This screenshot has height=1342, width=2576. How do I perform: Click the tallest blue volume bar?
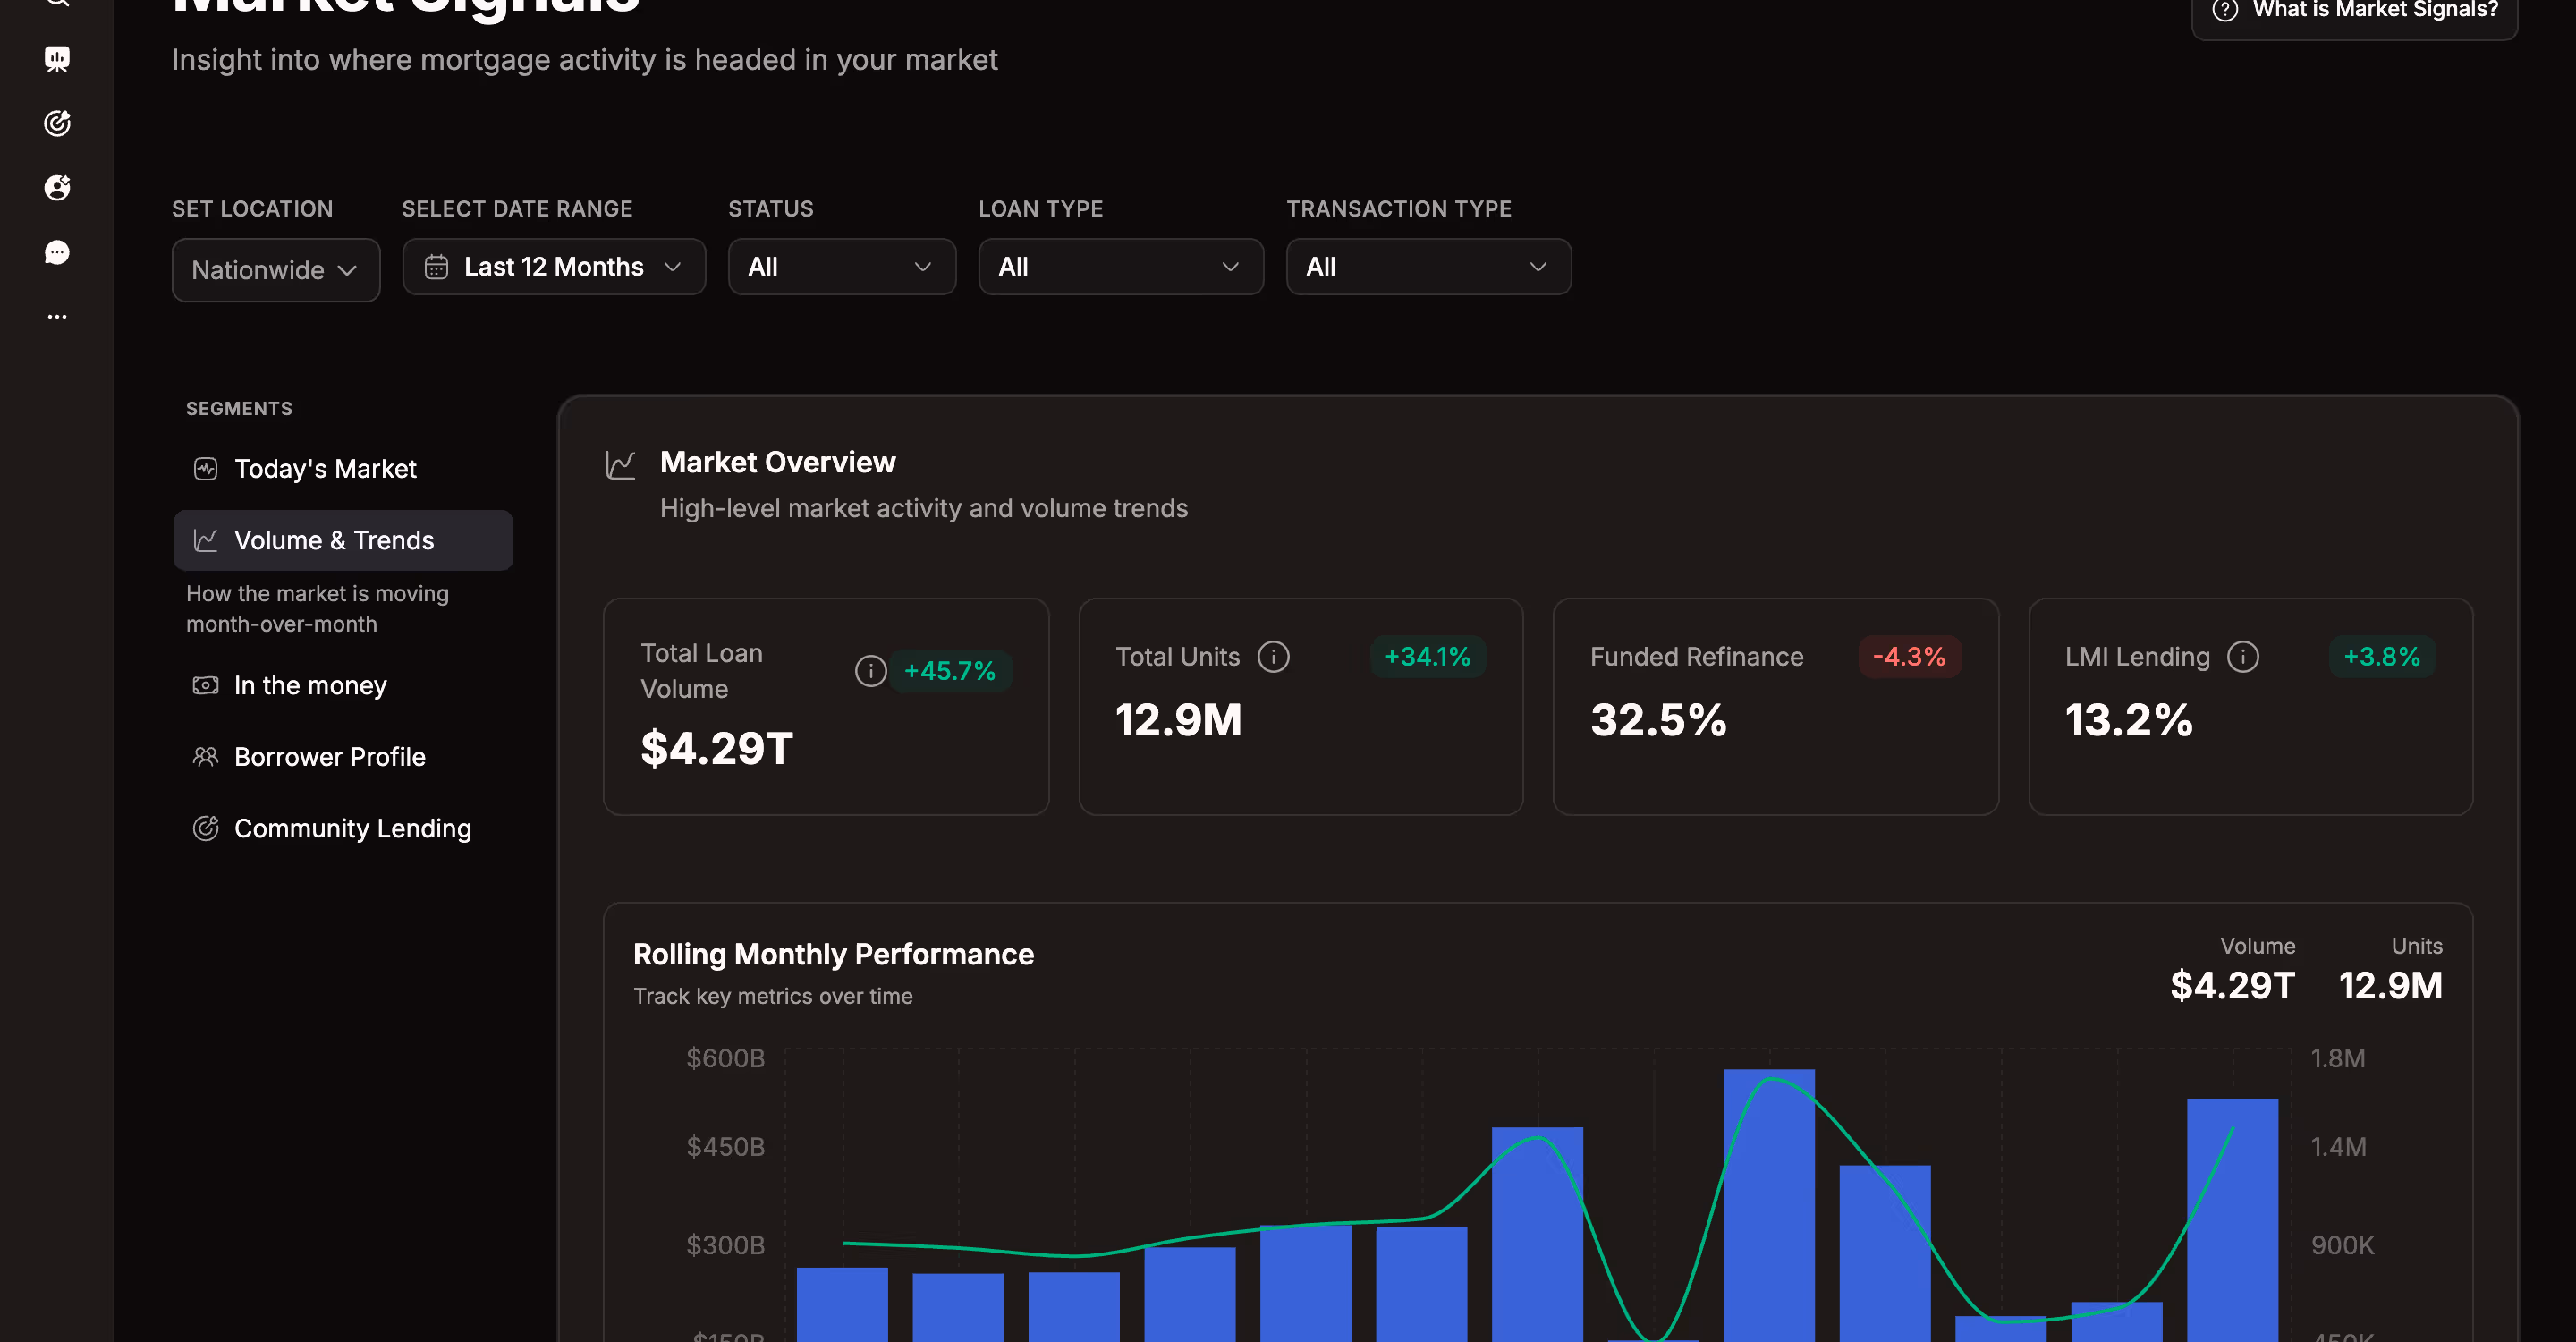pyautogui.click(x=1769, y=1205)
